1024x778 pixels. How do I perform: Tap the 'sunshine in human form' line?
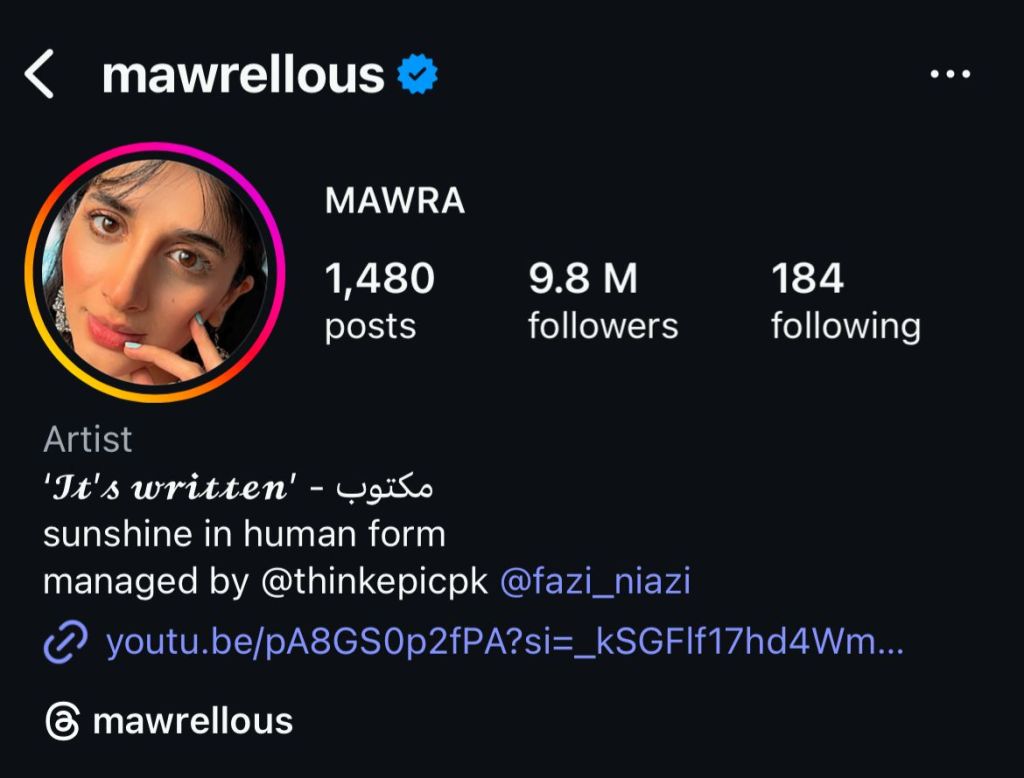244,534
